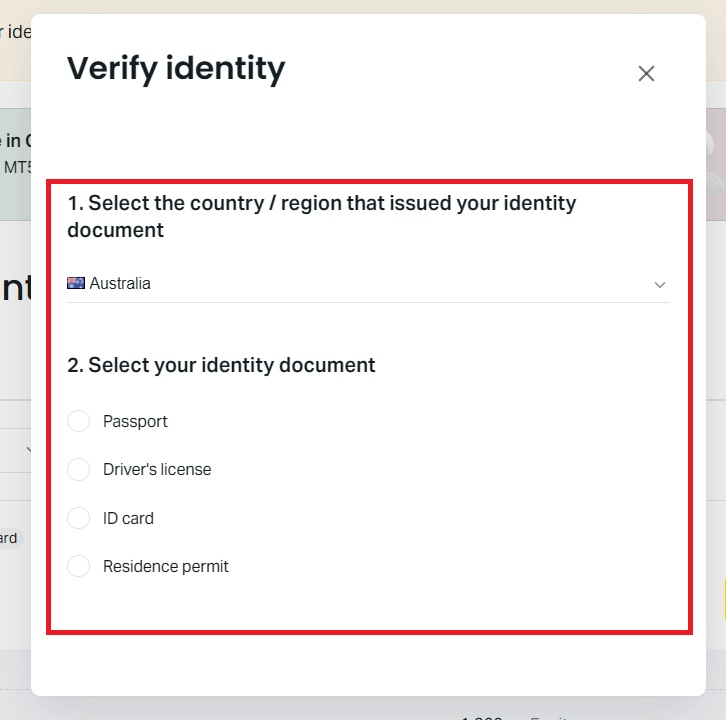Image resolution: width=726 pixels, height=720 pixels.
Task: Click the "ID card" option label
Action: (128, 518)
